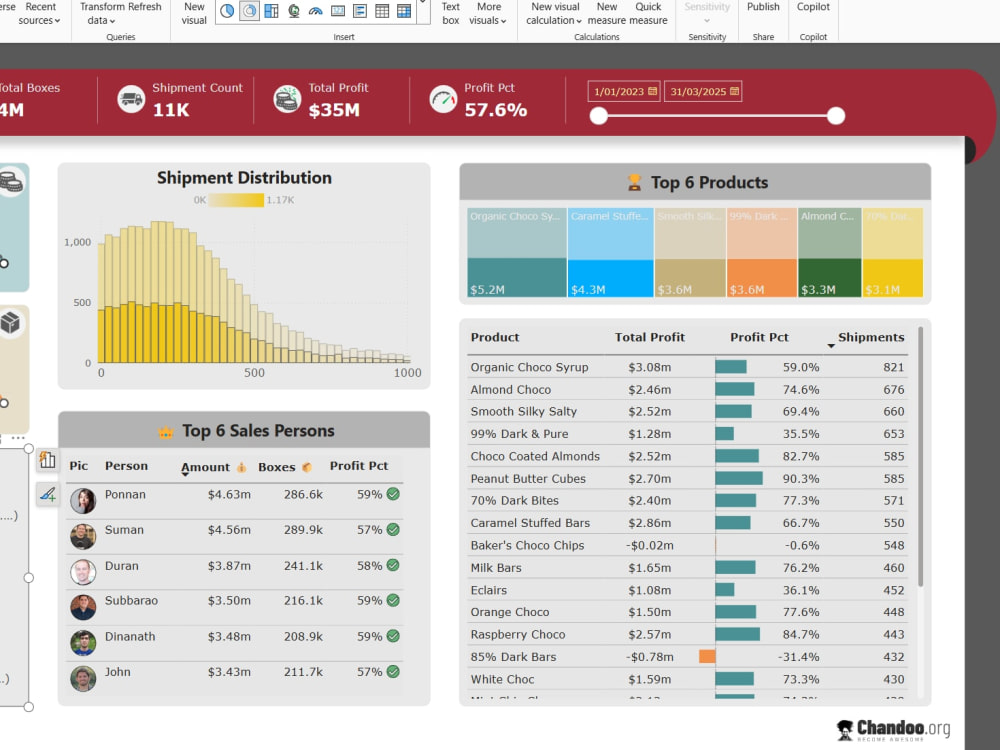Select the Peanut Butter Cubes row
This screenshot has height=750, width=1000.
tap(687, 478)
